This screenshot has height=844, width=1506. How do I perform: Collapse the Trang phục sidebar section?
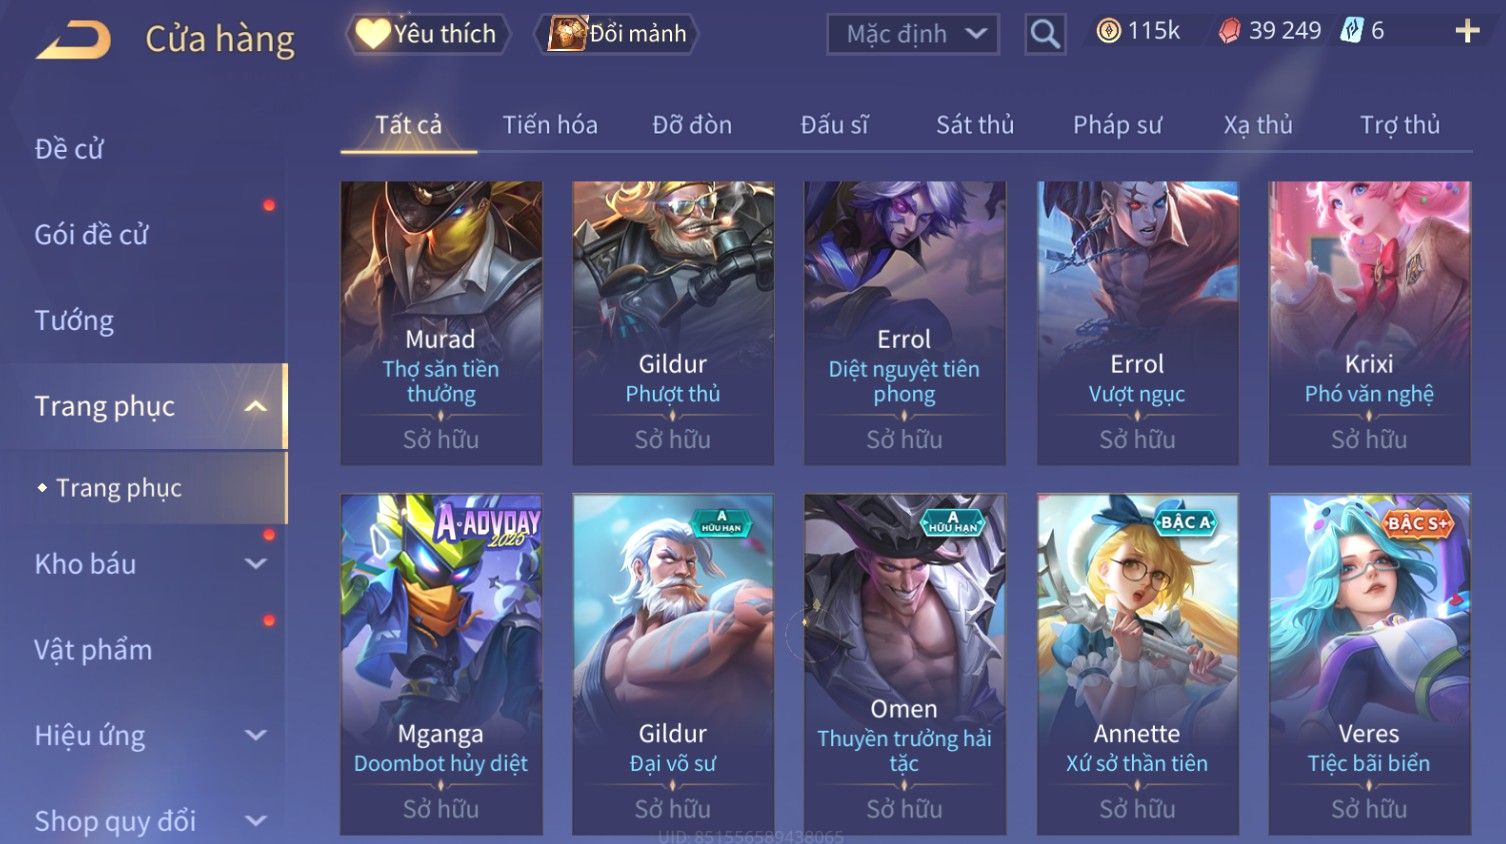click(x=256, y=406)
